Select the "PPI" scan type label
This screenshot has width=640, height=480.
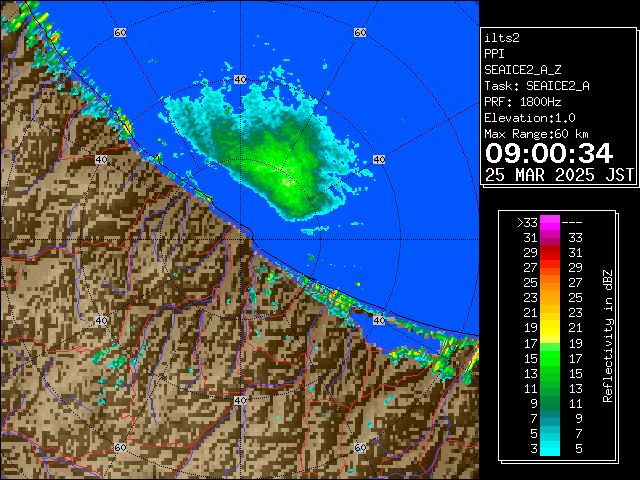pos(494,54)
